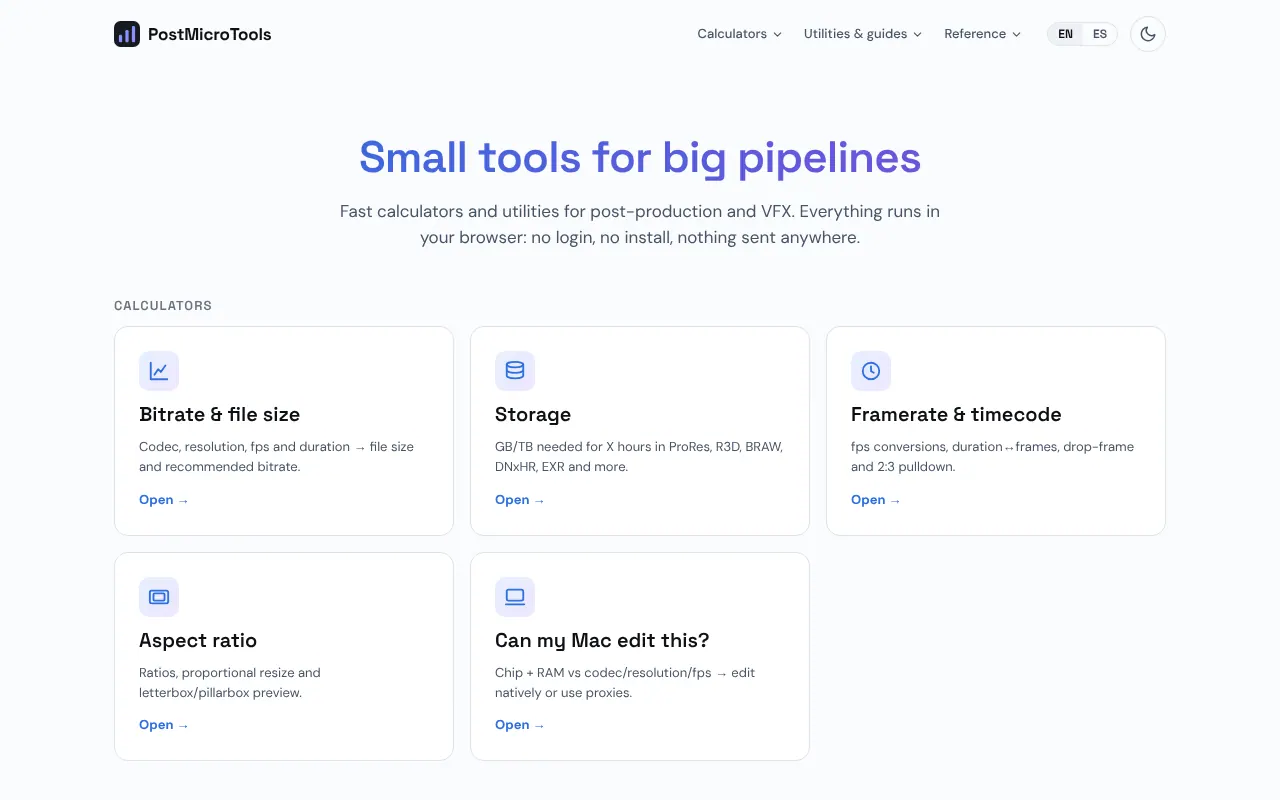Viewport: 1280px width, 800px height.
Task: Click the Bitrate & file size chart icon
Action: 159,371
